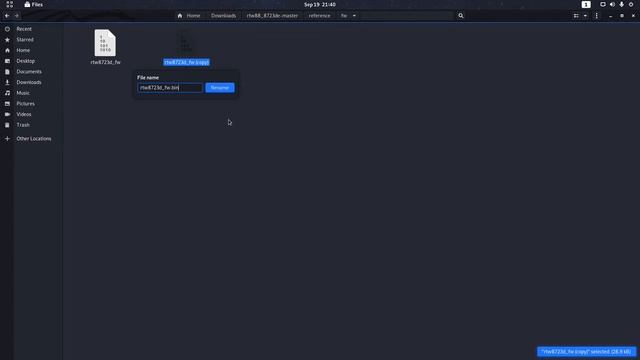This screenshot has width=640, height=360.
Task: Open search with the magnifier icon
Action: pyautogui.click(x=461, y=16)
